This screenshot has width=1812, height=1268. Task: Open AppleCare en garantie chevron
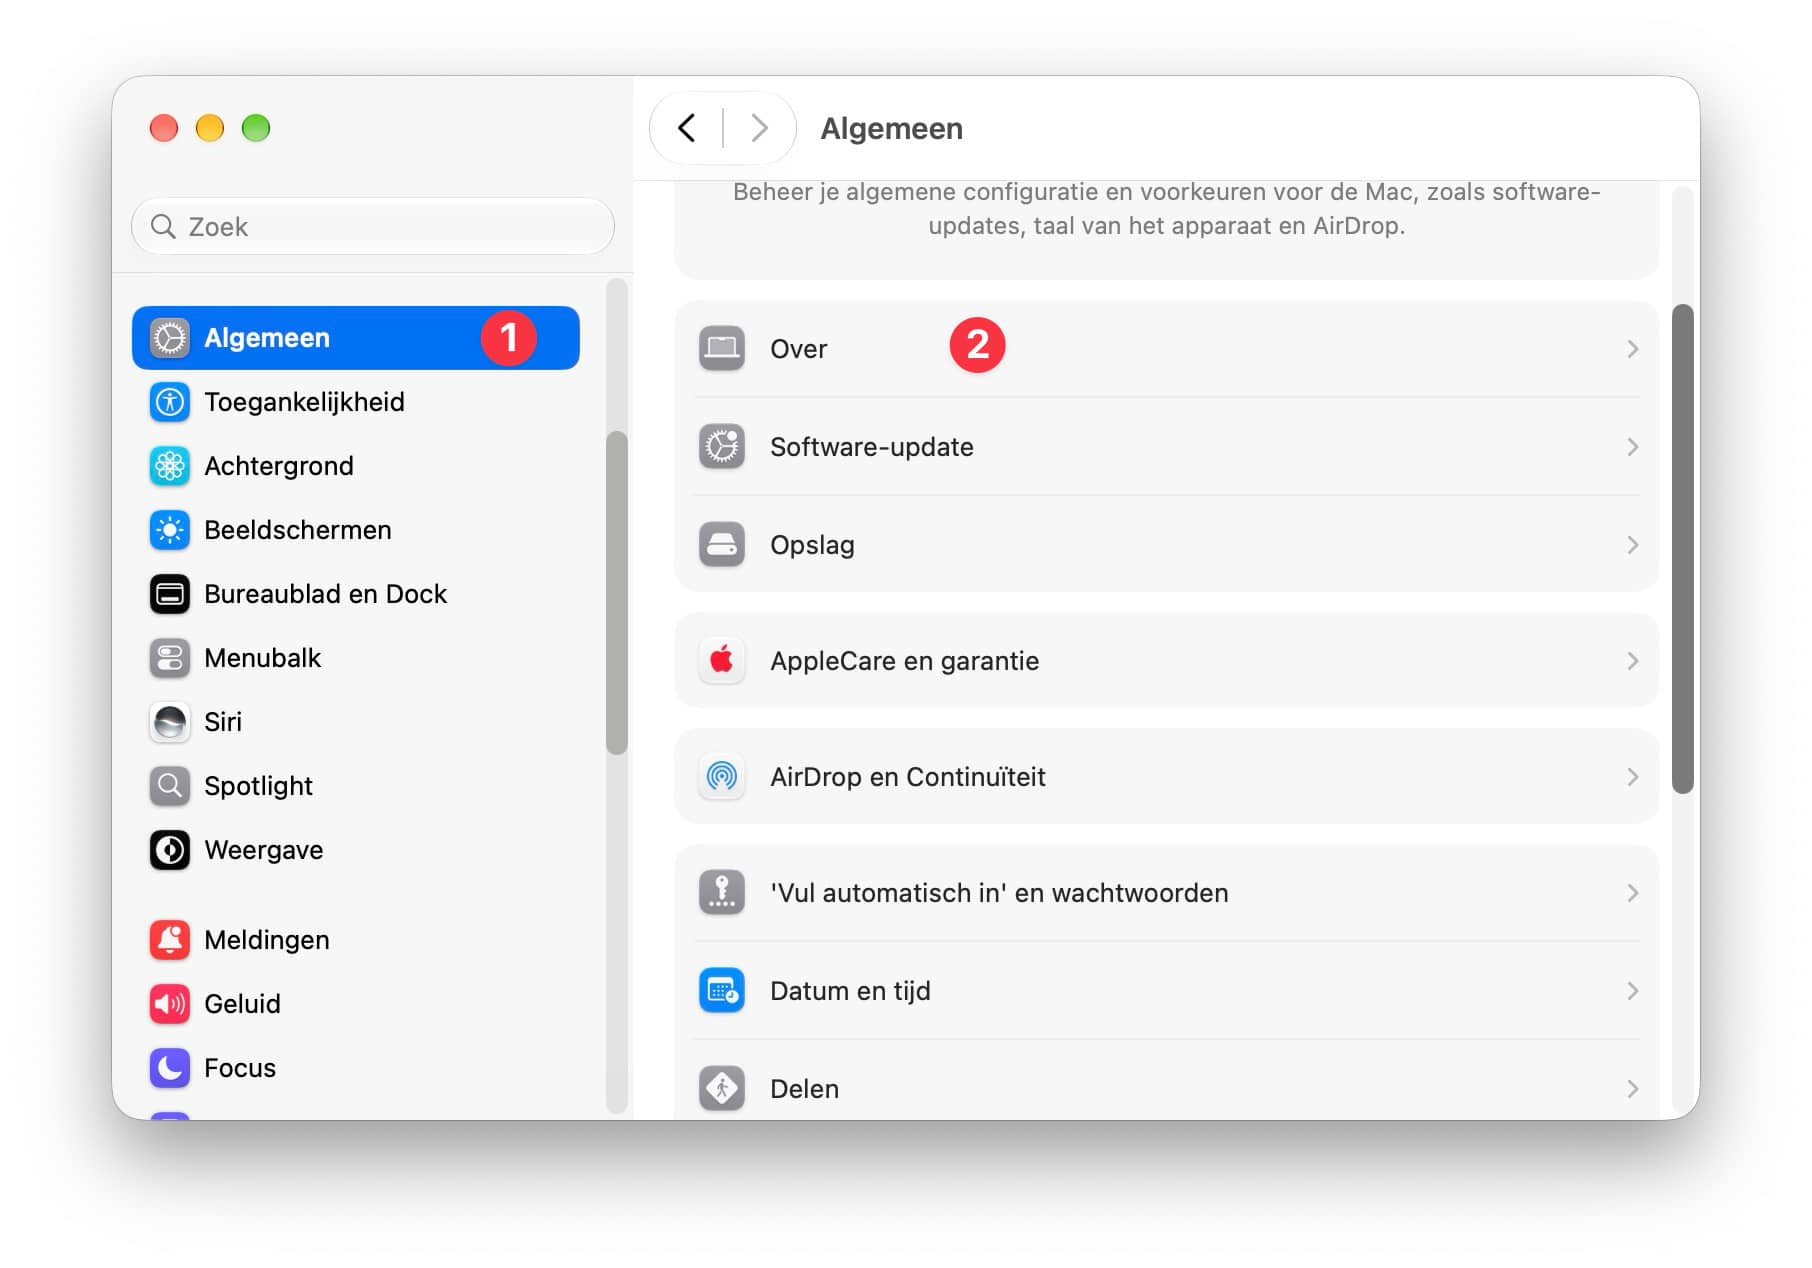[1632, 661]
